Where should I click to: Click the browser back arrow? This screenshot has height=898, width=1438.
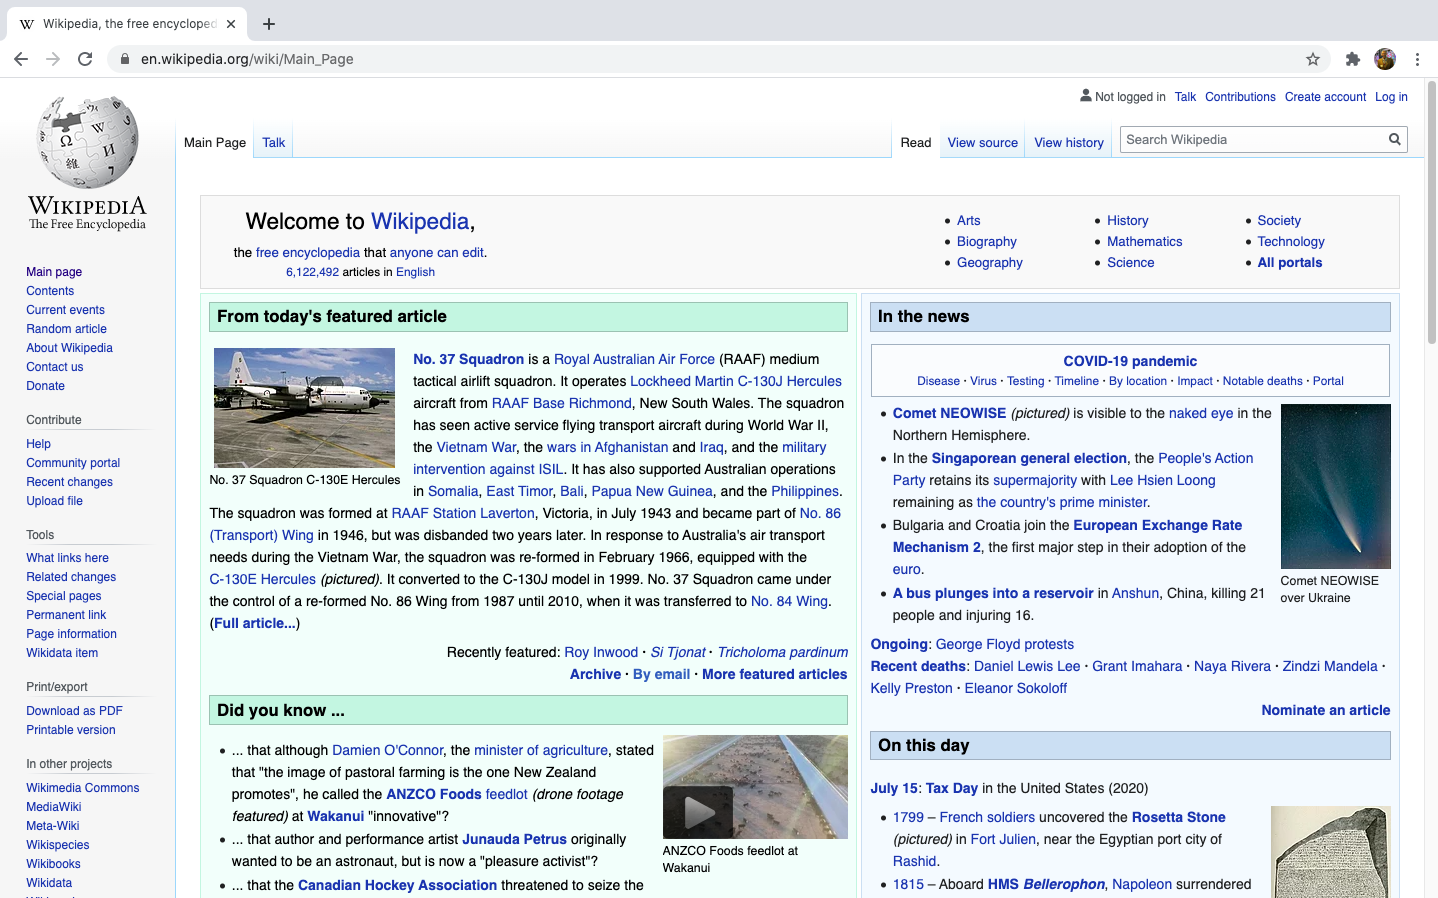(21, 59)
